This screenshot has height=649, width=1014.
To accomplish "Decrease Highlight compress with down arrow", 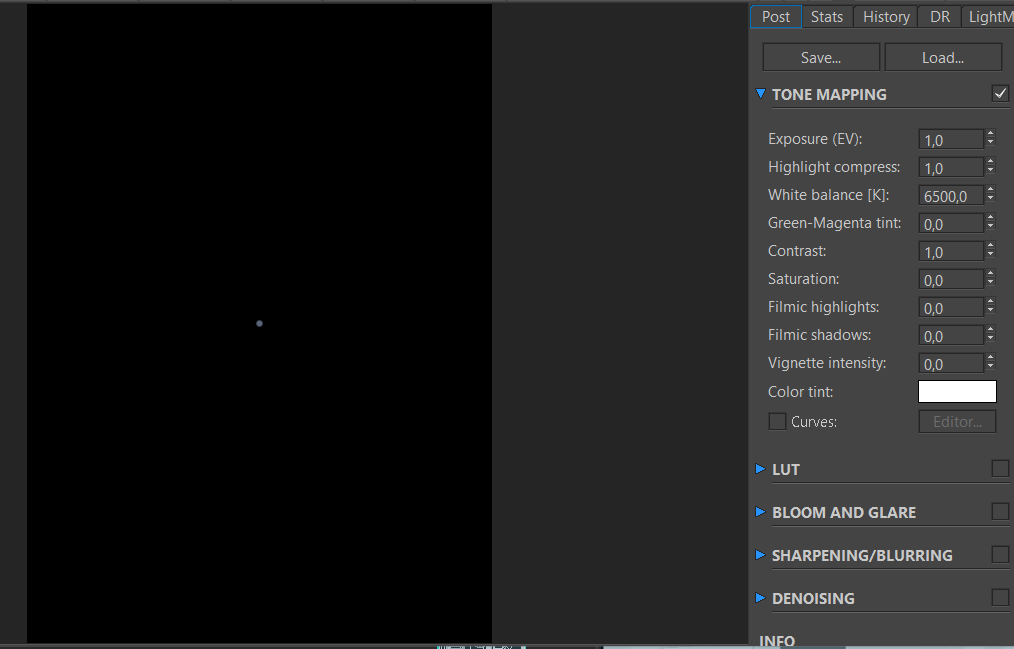I will pos(990,171).
